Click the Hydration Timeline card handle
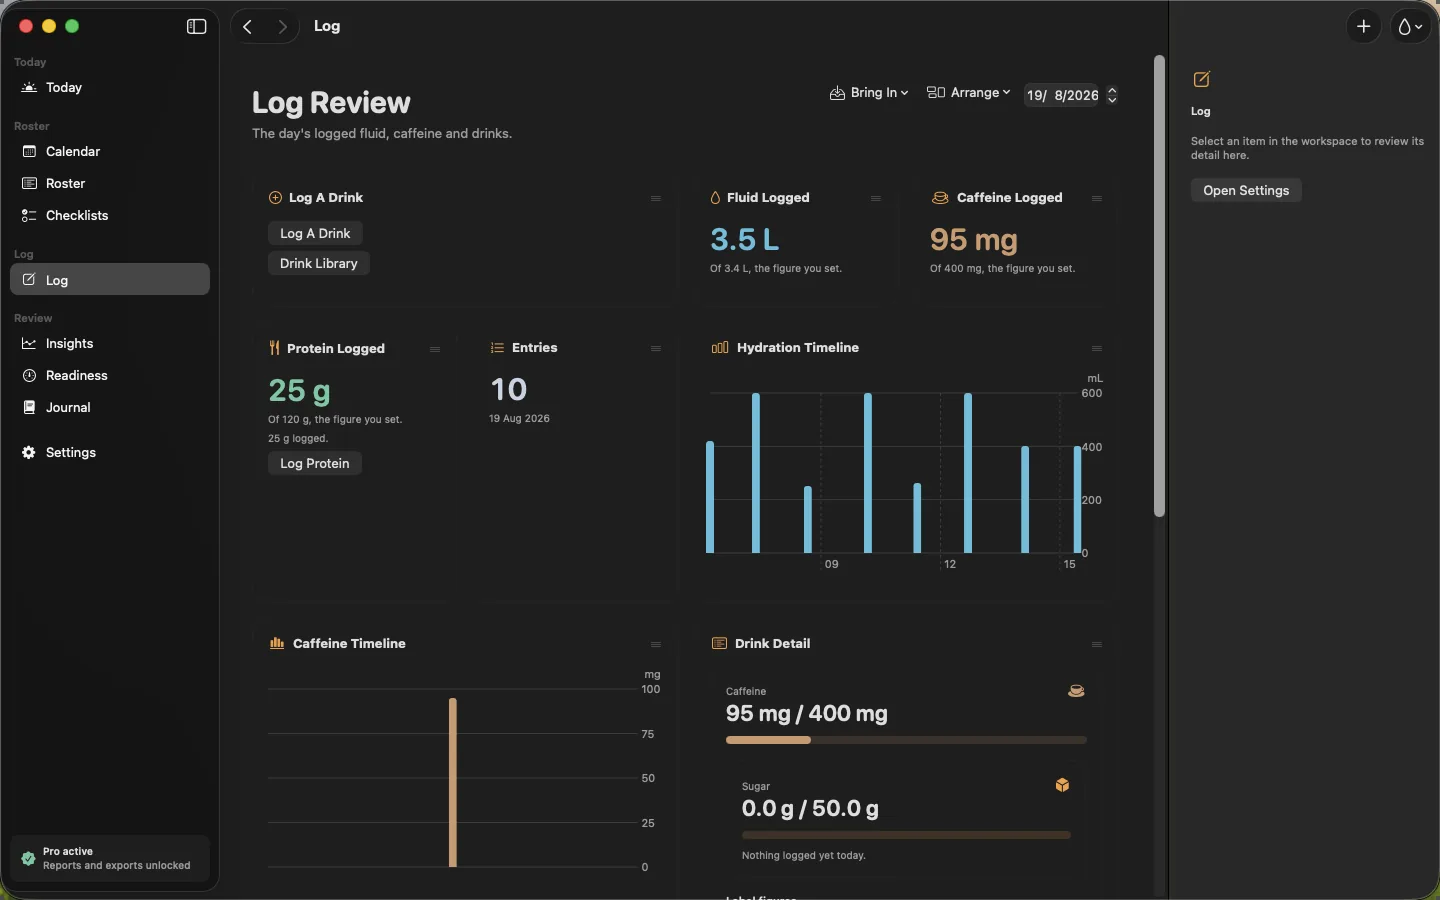 pos(1097,349)
